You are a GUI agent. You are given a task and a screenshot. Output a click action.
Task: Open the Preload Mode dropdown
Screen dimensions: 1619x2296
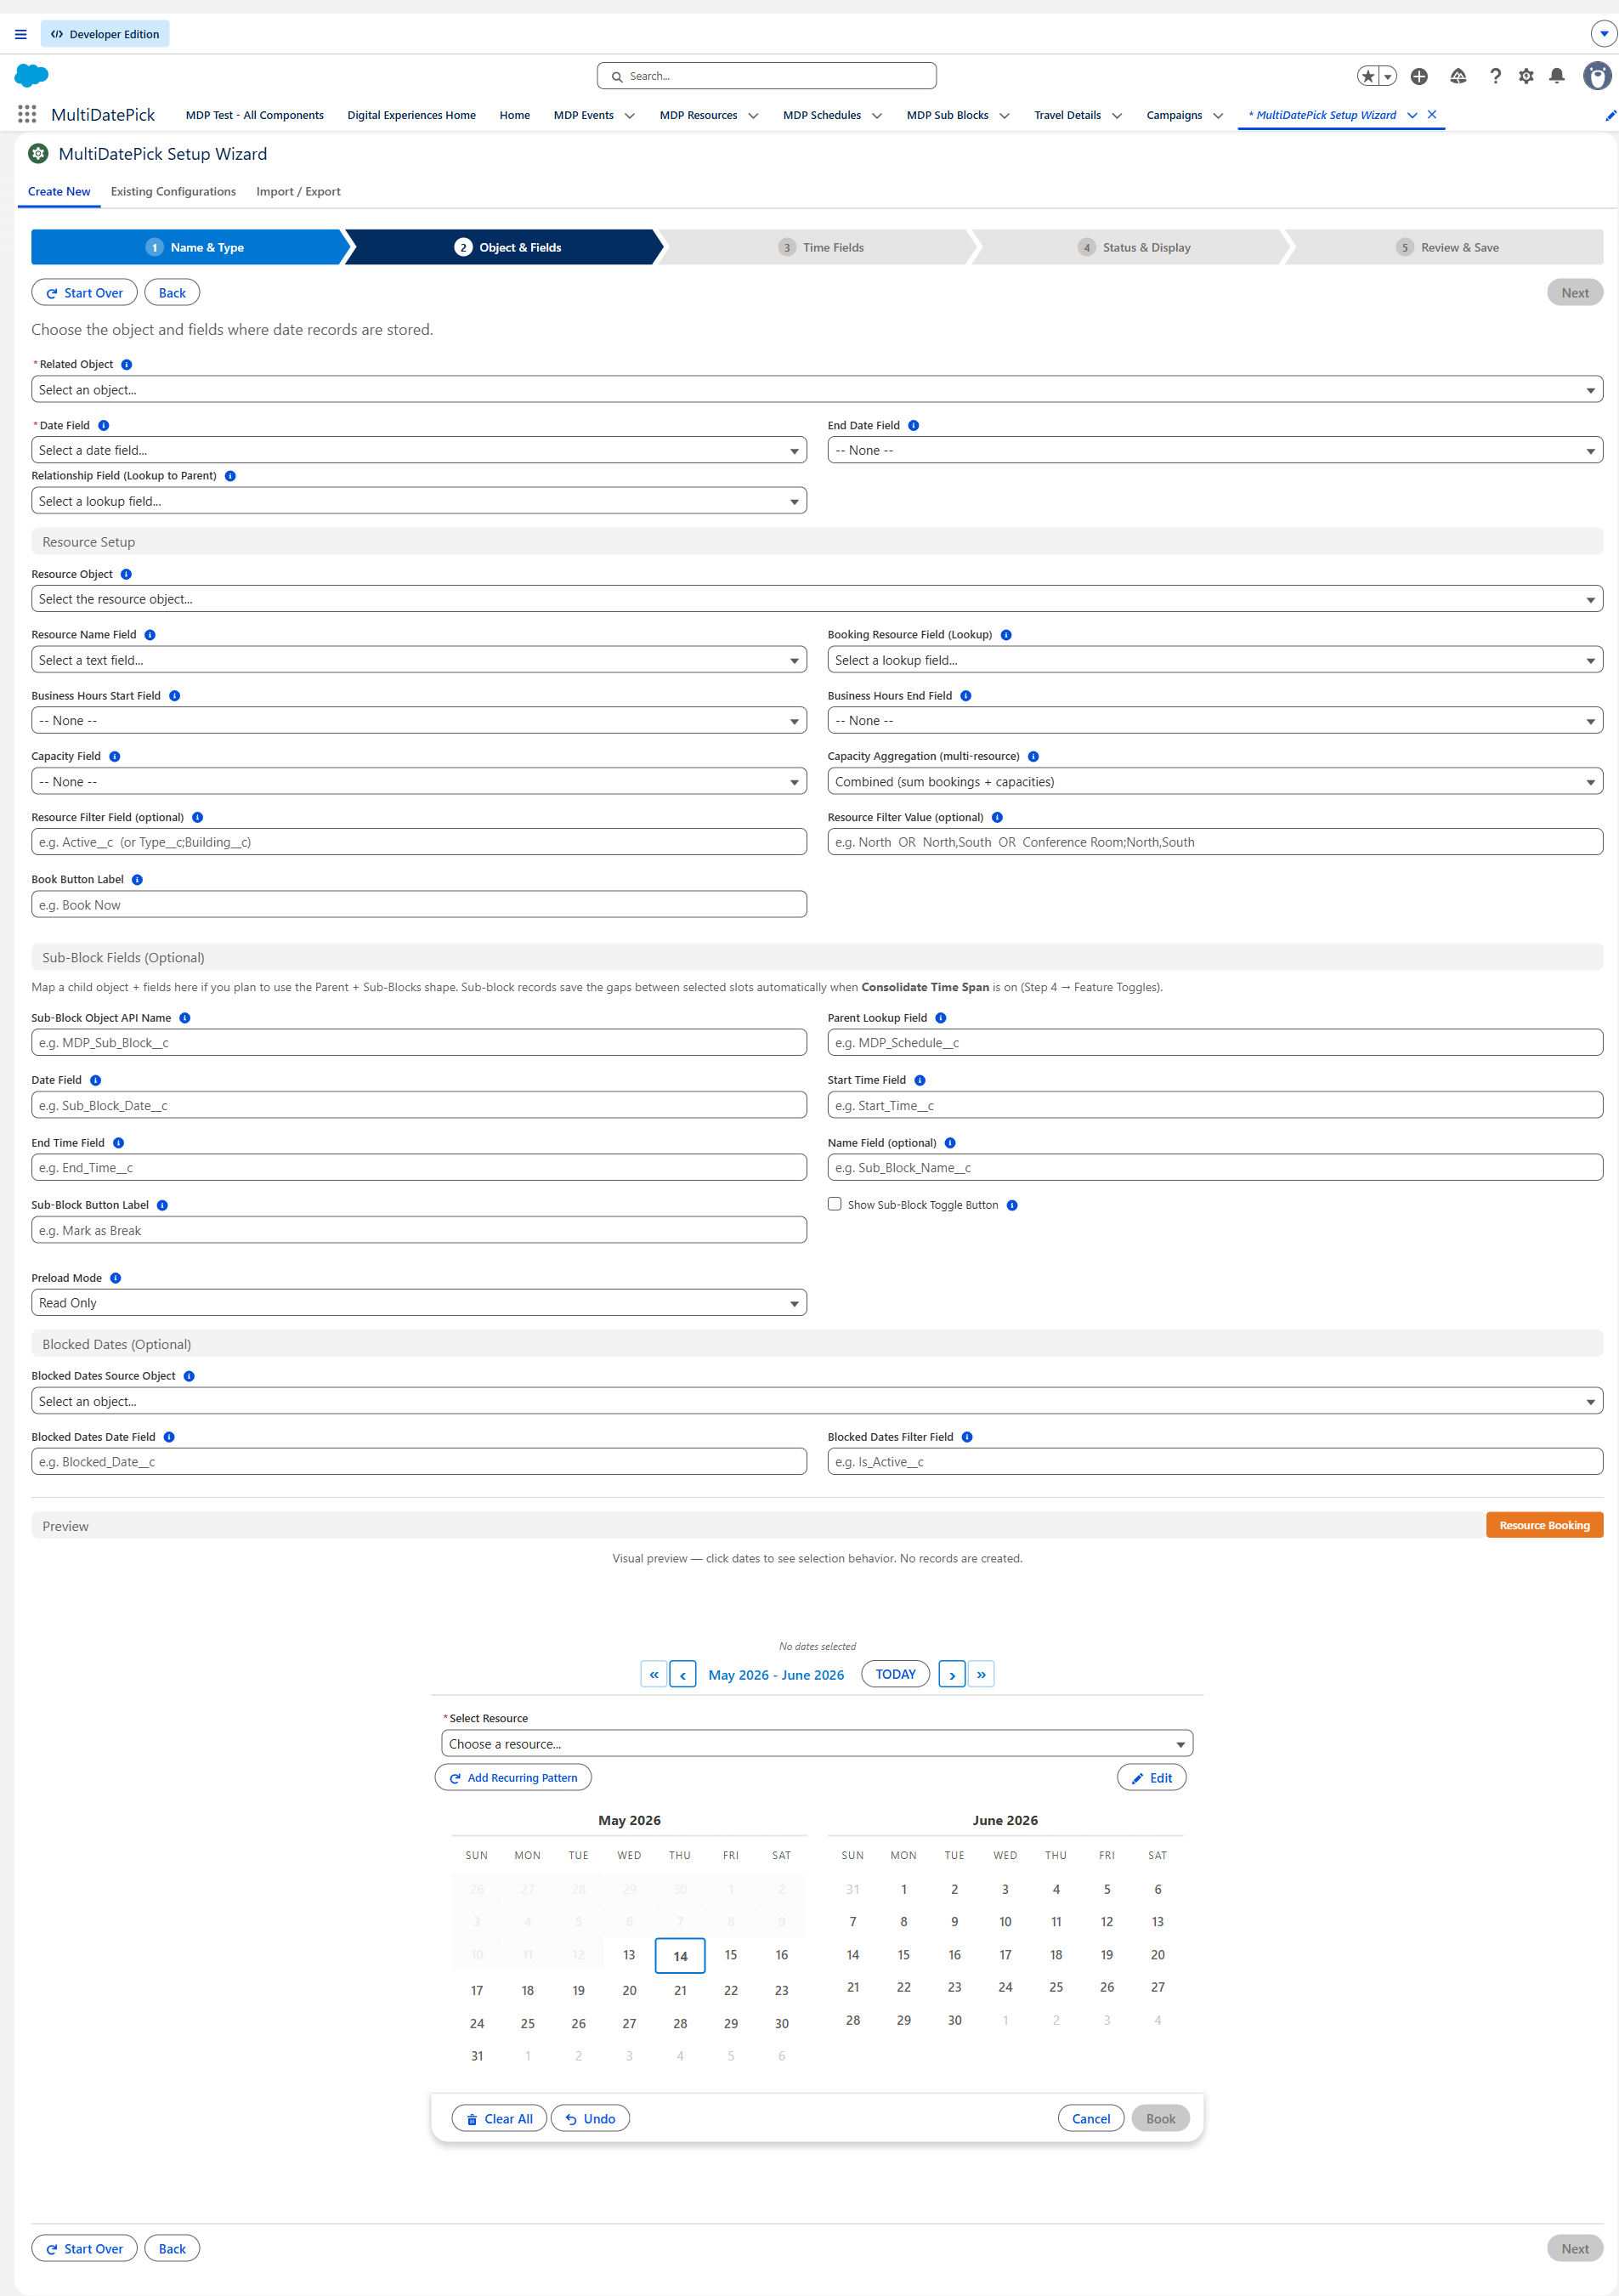coord(419,1303)
